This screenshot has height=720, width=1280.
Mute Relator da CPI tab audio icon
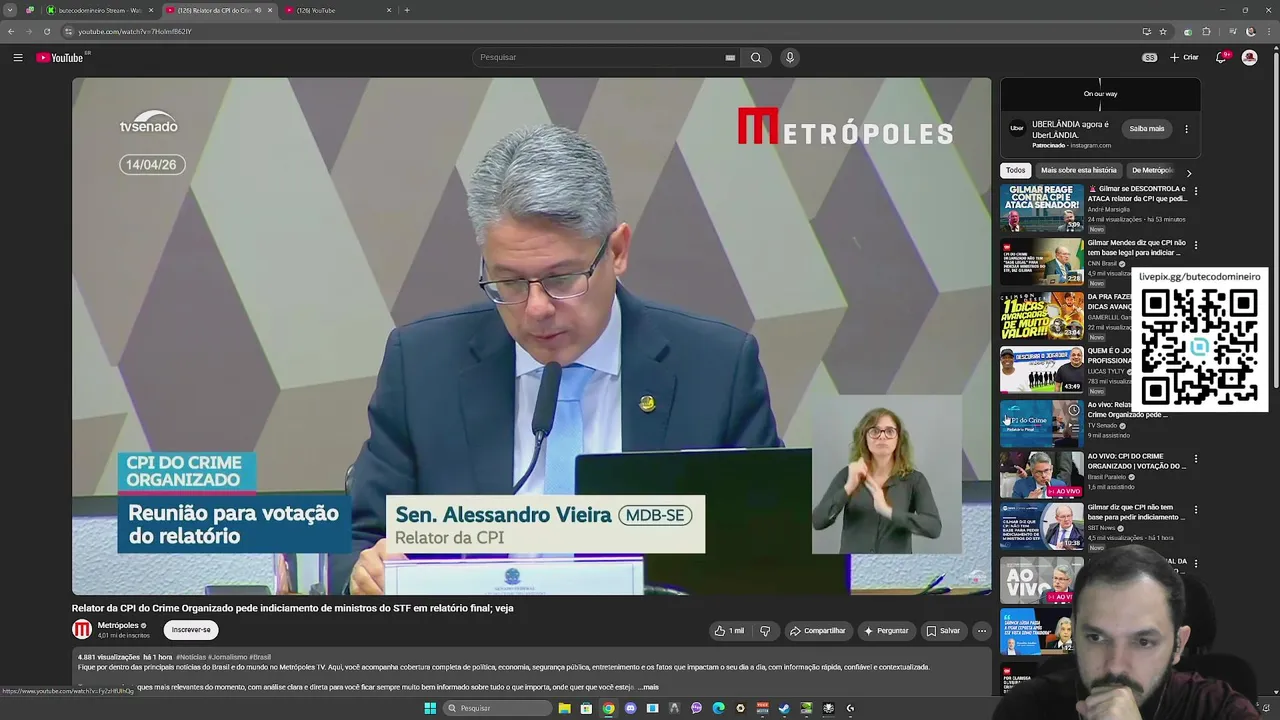point(258,10)
